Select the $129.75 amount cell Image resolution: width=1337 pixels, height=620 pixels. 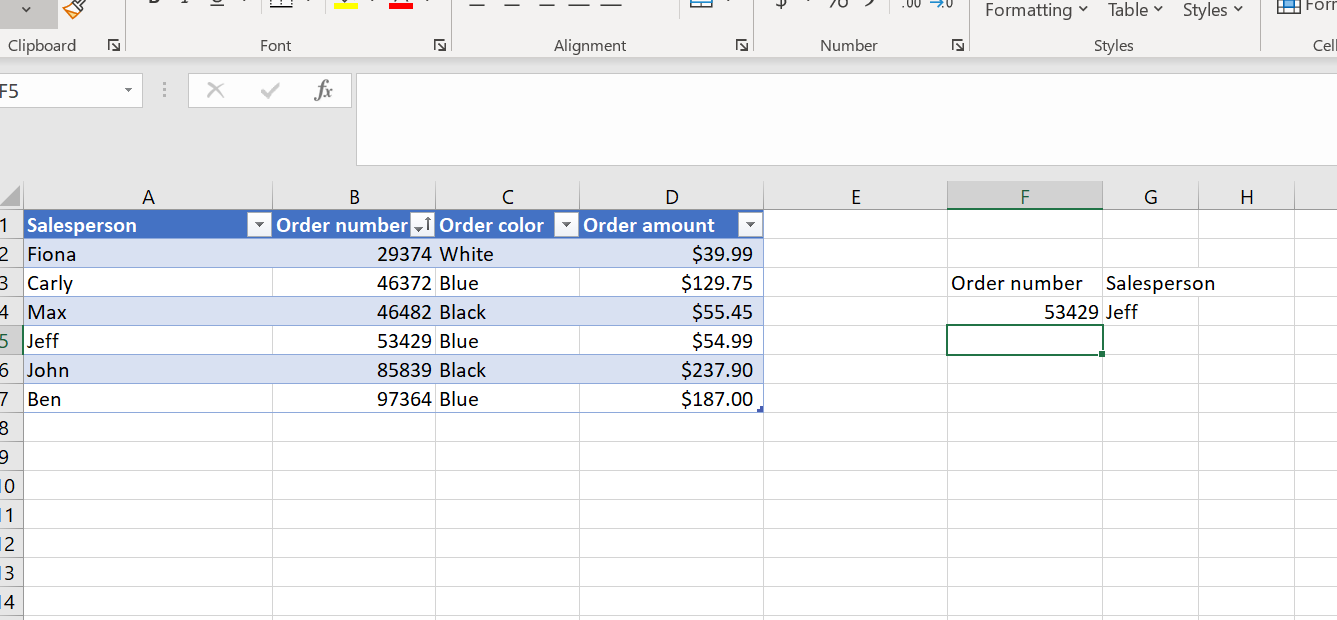click(671, 283)
